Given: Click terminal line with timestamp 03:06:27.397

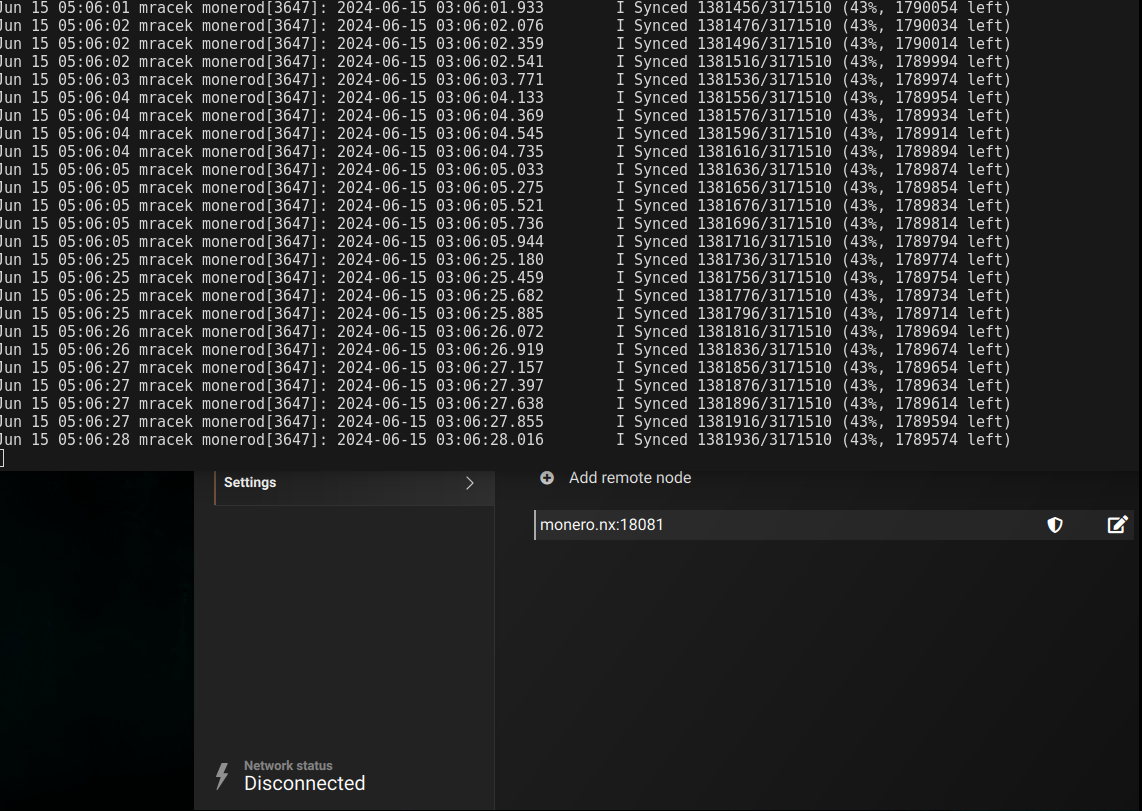Looking at the screenshot, I should pyautogui.click(x=505, y=386).
